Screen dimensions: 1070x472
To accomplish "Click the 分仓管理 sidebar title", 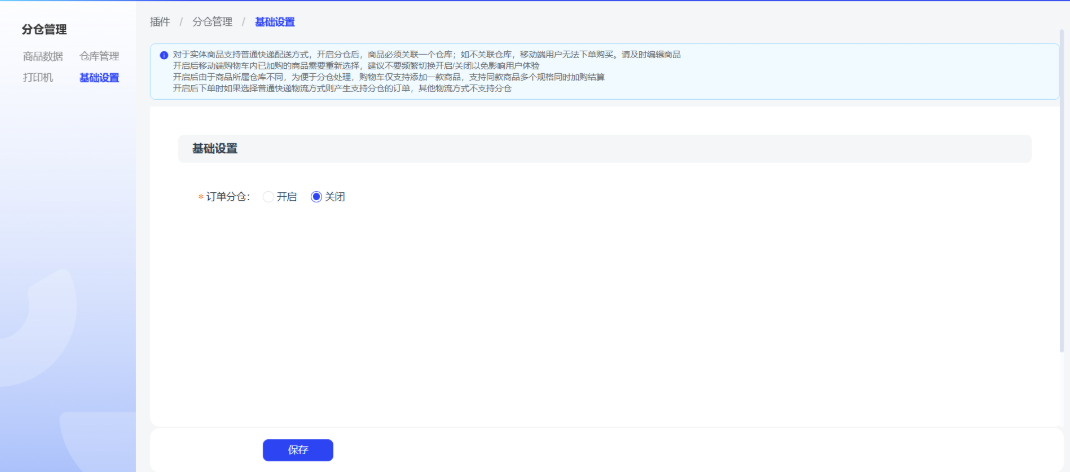I will (x=44, y=30).
